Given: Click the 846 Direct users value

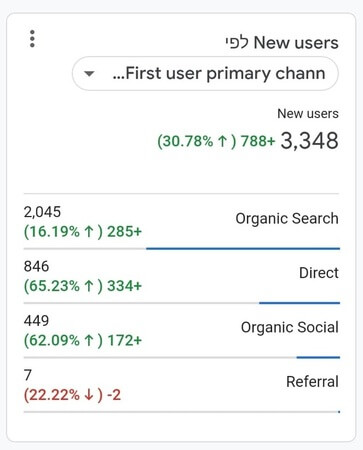Looking at the screenshot, I should pyautogui.click(x=36, y=266).
